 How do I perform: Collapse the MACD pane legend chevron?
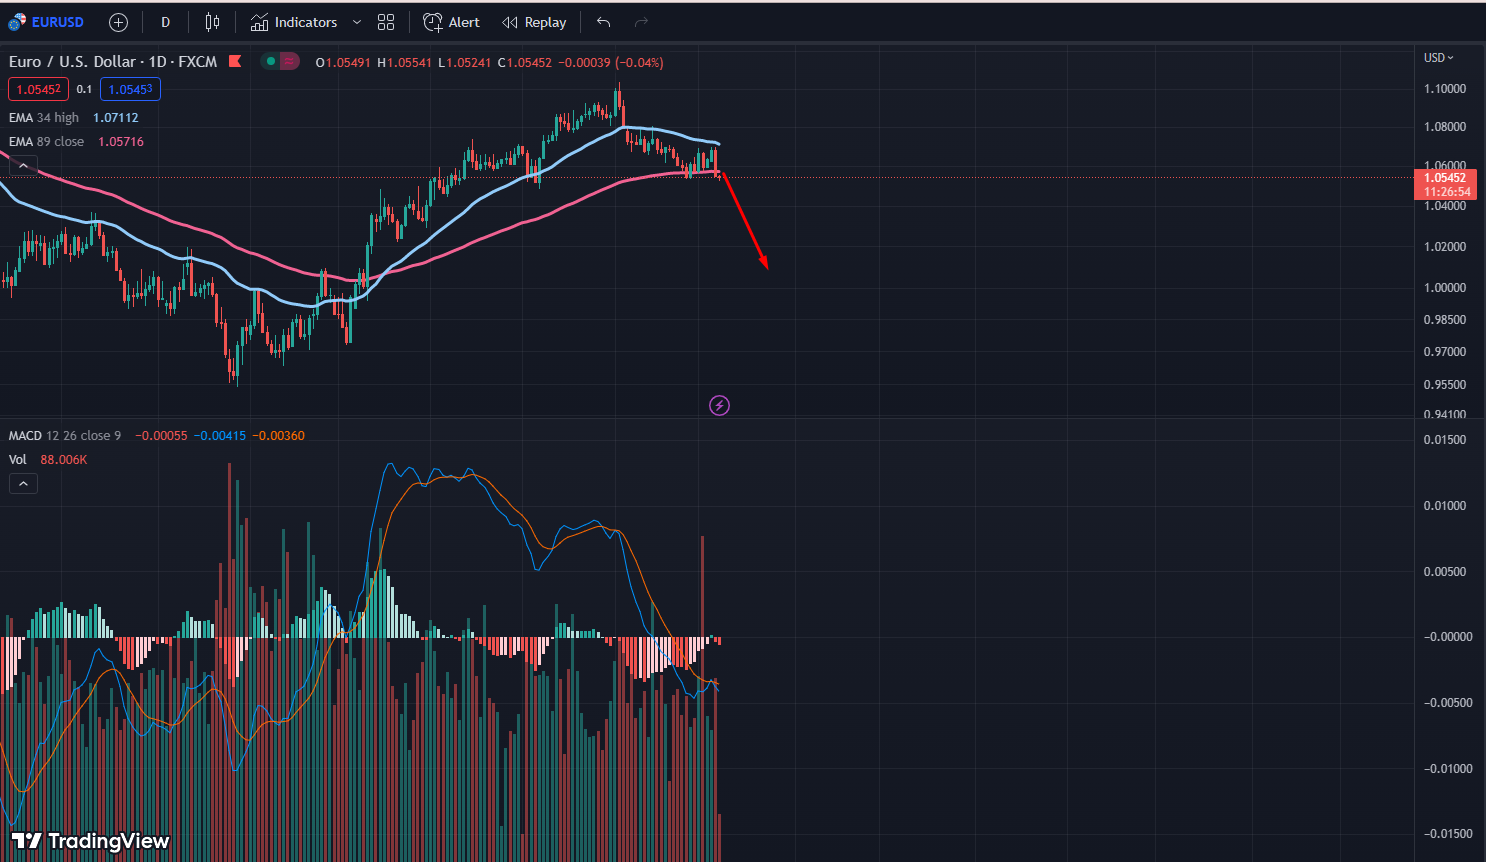tap(22, 483)
